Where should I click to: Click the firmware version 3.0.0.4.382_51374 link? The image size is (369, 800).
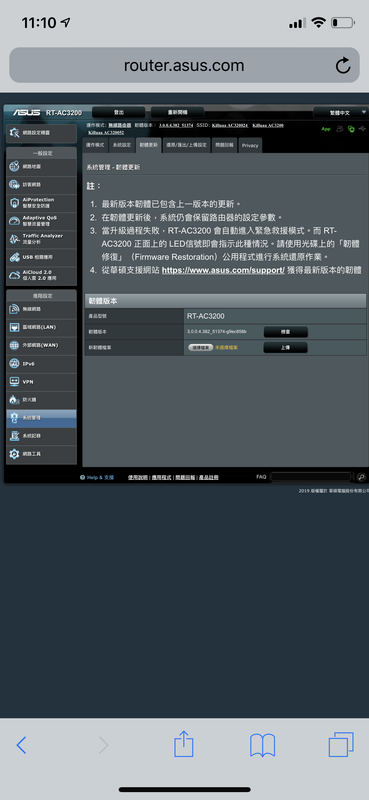point(176,125)
